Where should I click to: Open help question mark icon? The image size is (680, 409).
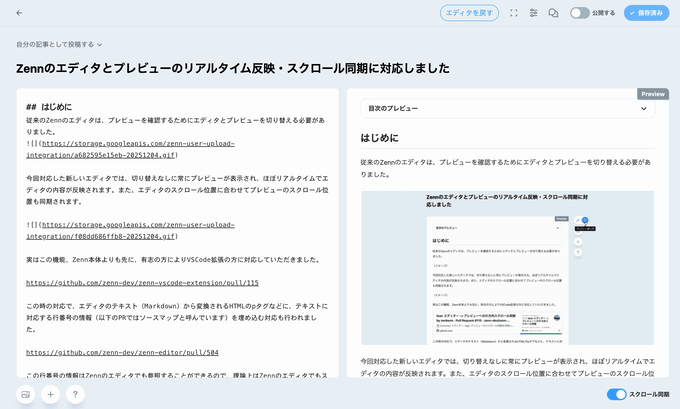[x=75, y=394]
